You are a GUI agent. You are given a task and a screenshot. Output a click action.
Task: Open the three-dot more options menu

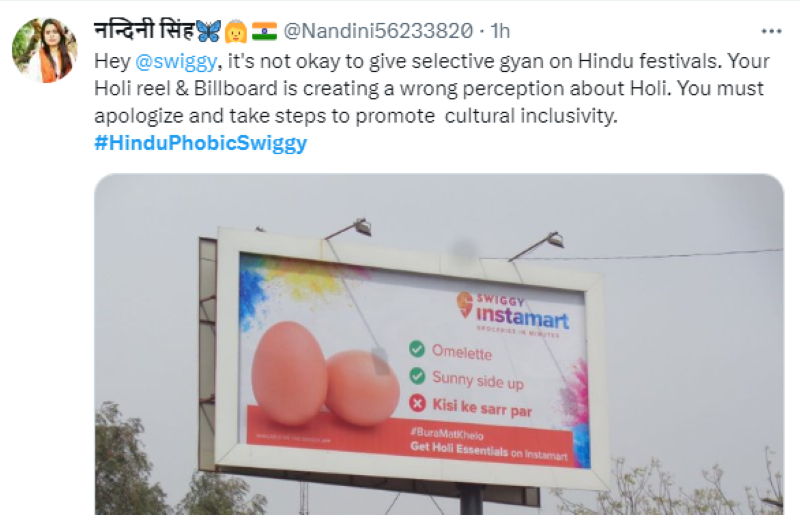pyautogui.click(x=771, y=32)
